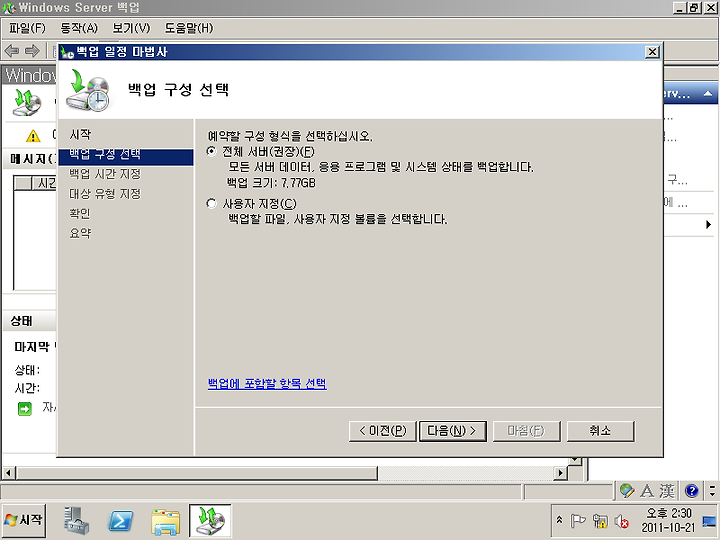Open the 파일(F) menu
The image size is (720, 540).
pyautogui.click(x=27, y=28)
